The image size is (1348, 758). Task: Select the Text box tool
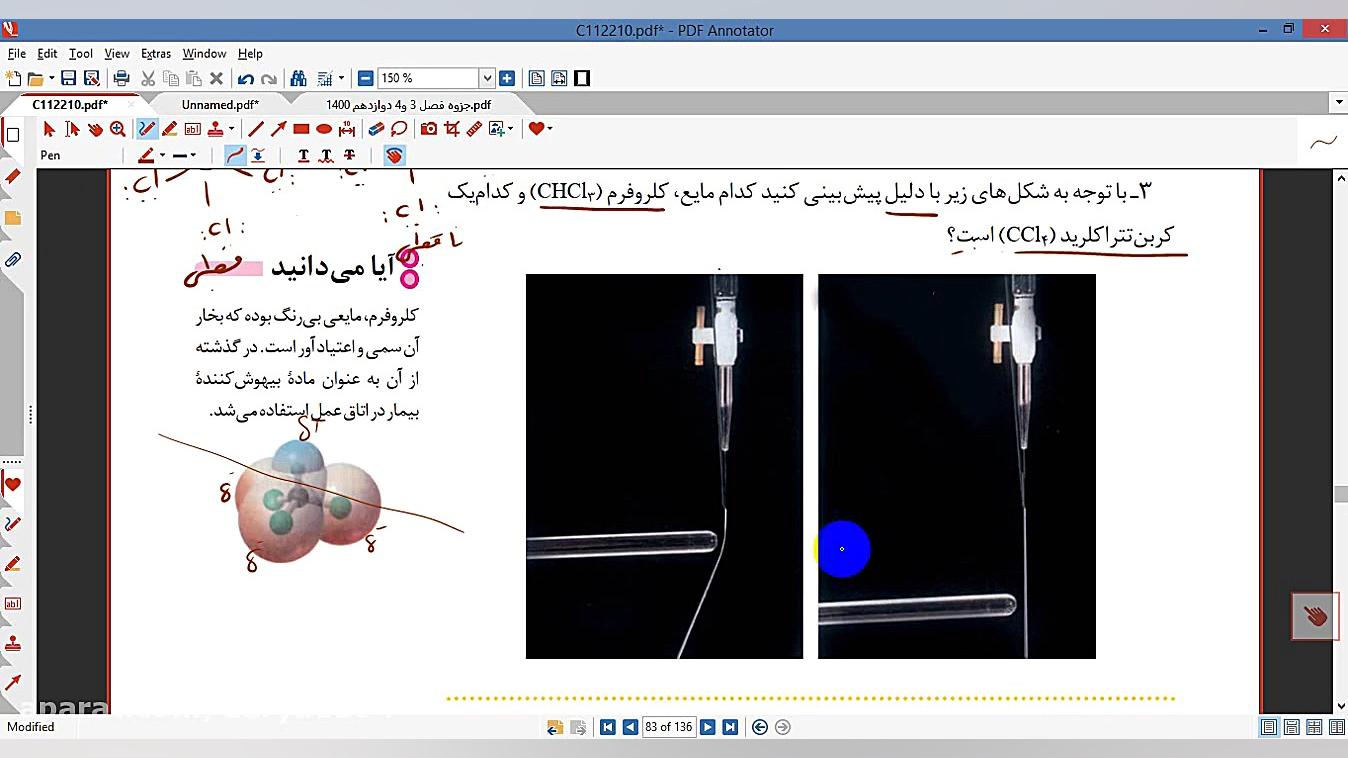[192, 129]
